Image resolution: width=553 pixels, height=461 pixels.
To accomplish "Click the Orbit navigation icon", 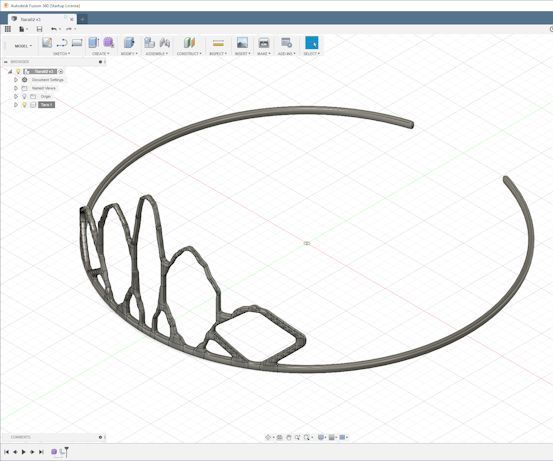I will 268,437.
